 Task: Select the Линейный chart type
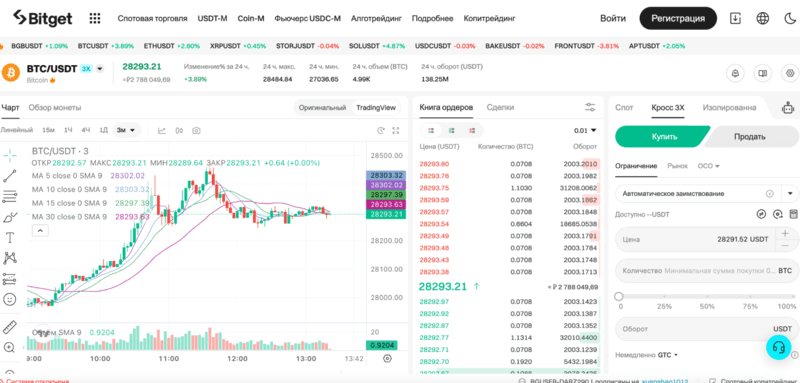16,130
